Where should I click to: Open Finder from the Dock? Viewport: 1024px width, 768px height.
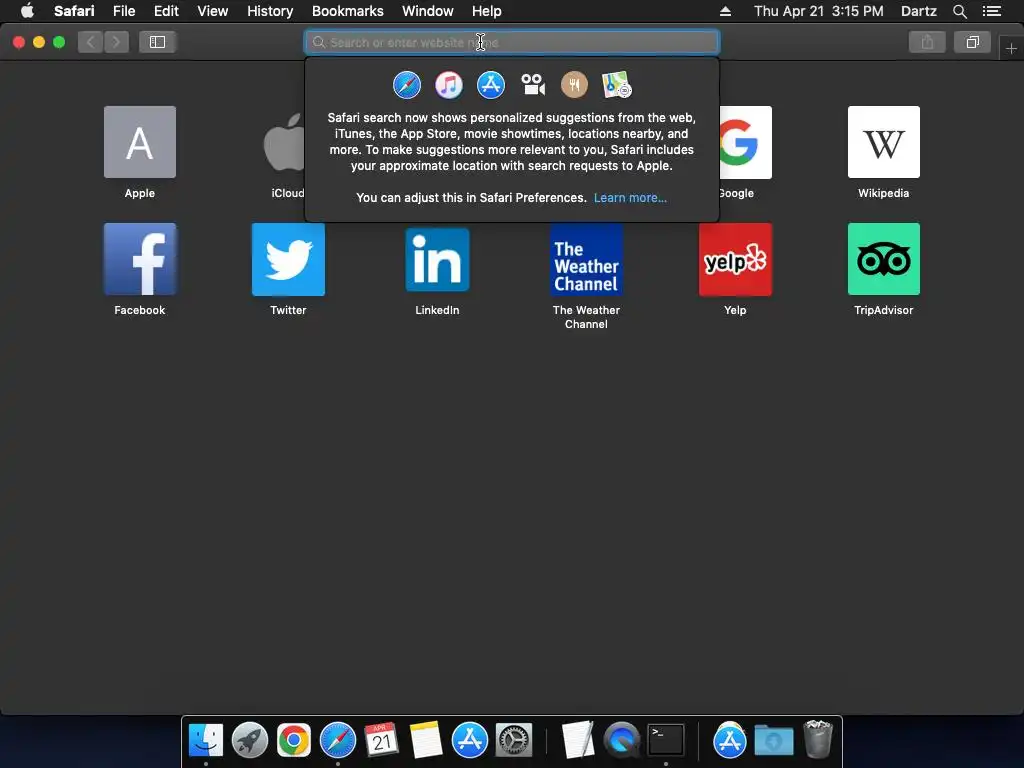pos(206,740)
